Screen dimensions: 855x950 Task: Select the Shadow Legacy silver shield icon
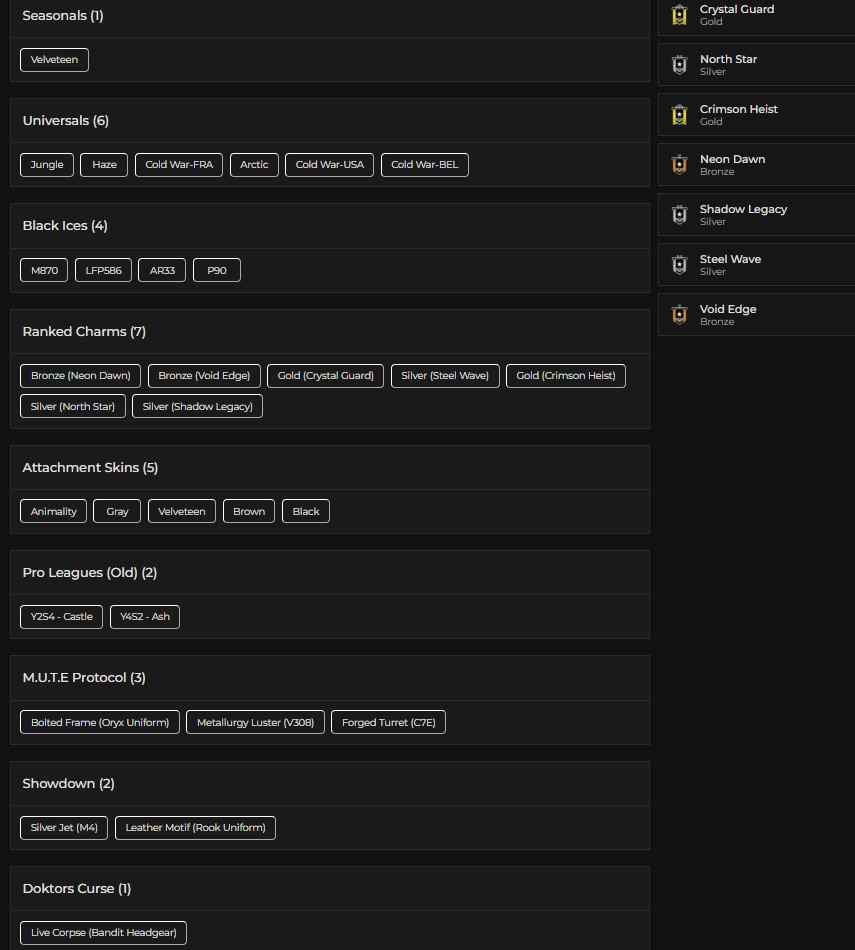pyautogui.click(x=680, y=214)
